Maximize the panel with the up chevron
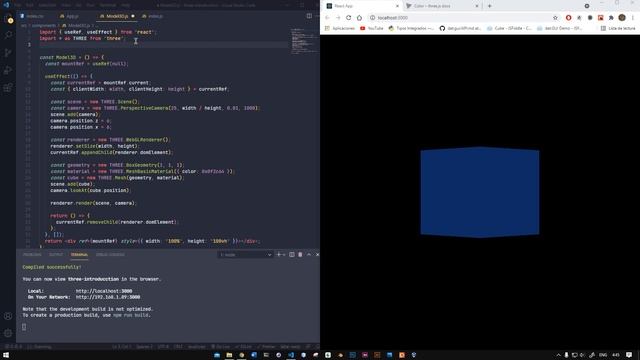Image resolution: width=640 pixels, height=360 pixels. 309,255
